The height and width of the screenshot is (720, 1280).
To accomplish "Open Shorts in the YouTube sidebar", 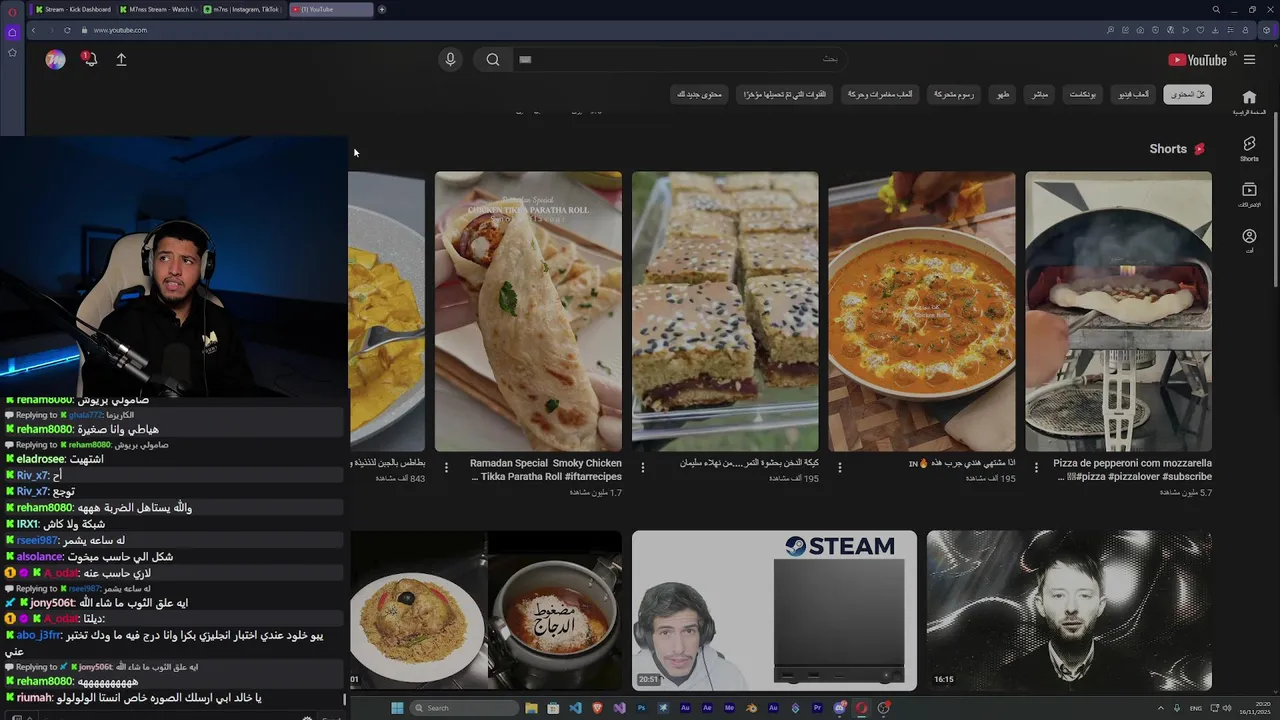I will click(x=1249, y=149).
